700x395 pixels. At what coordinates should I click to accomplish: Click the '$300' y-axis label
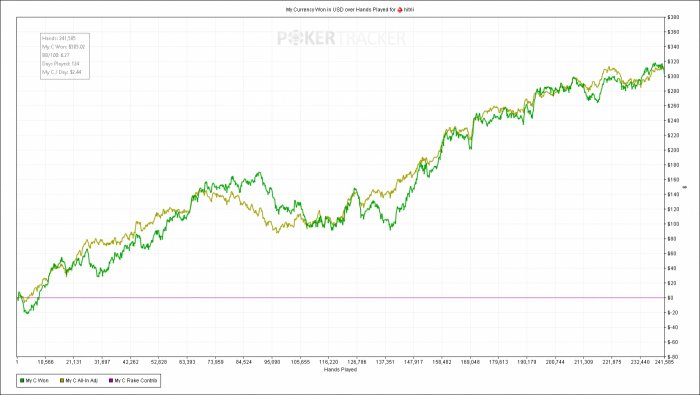pos(673,76)
